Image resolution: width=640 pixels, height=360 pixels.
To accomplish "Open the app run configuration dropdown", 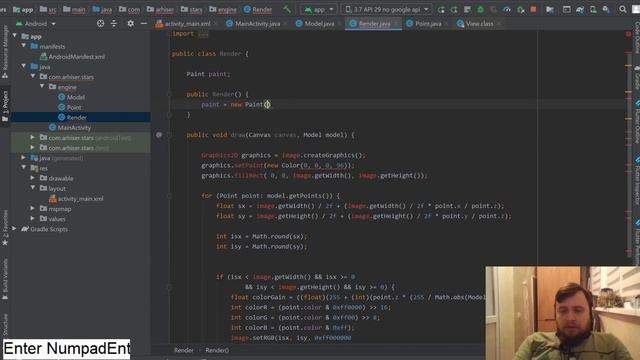I will (319, 9).
